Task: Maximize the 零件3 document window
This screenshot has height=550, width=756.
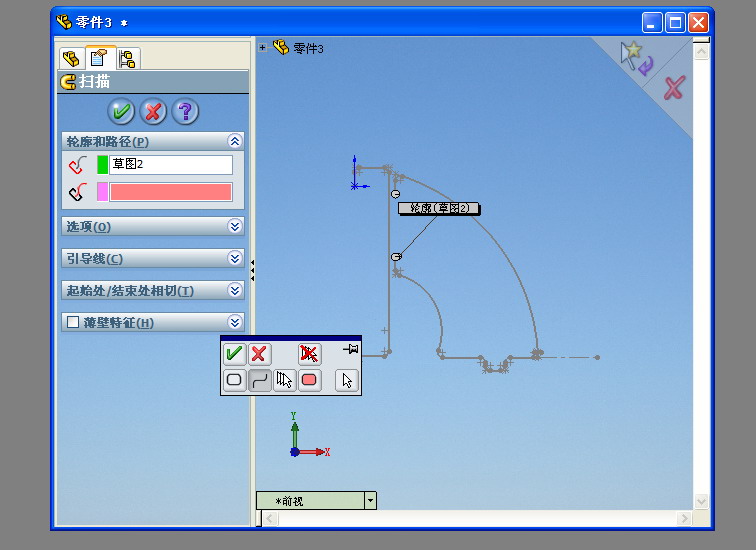Action: point(675,23)
